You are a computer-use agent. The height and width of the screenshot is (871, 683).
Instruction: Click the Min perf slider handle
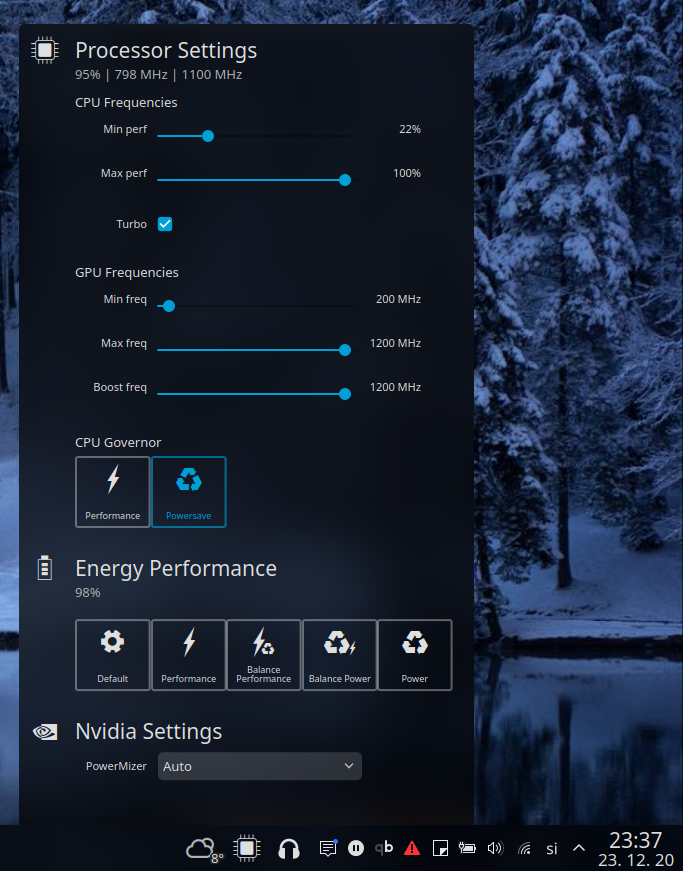[208, 136]
